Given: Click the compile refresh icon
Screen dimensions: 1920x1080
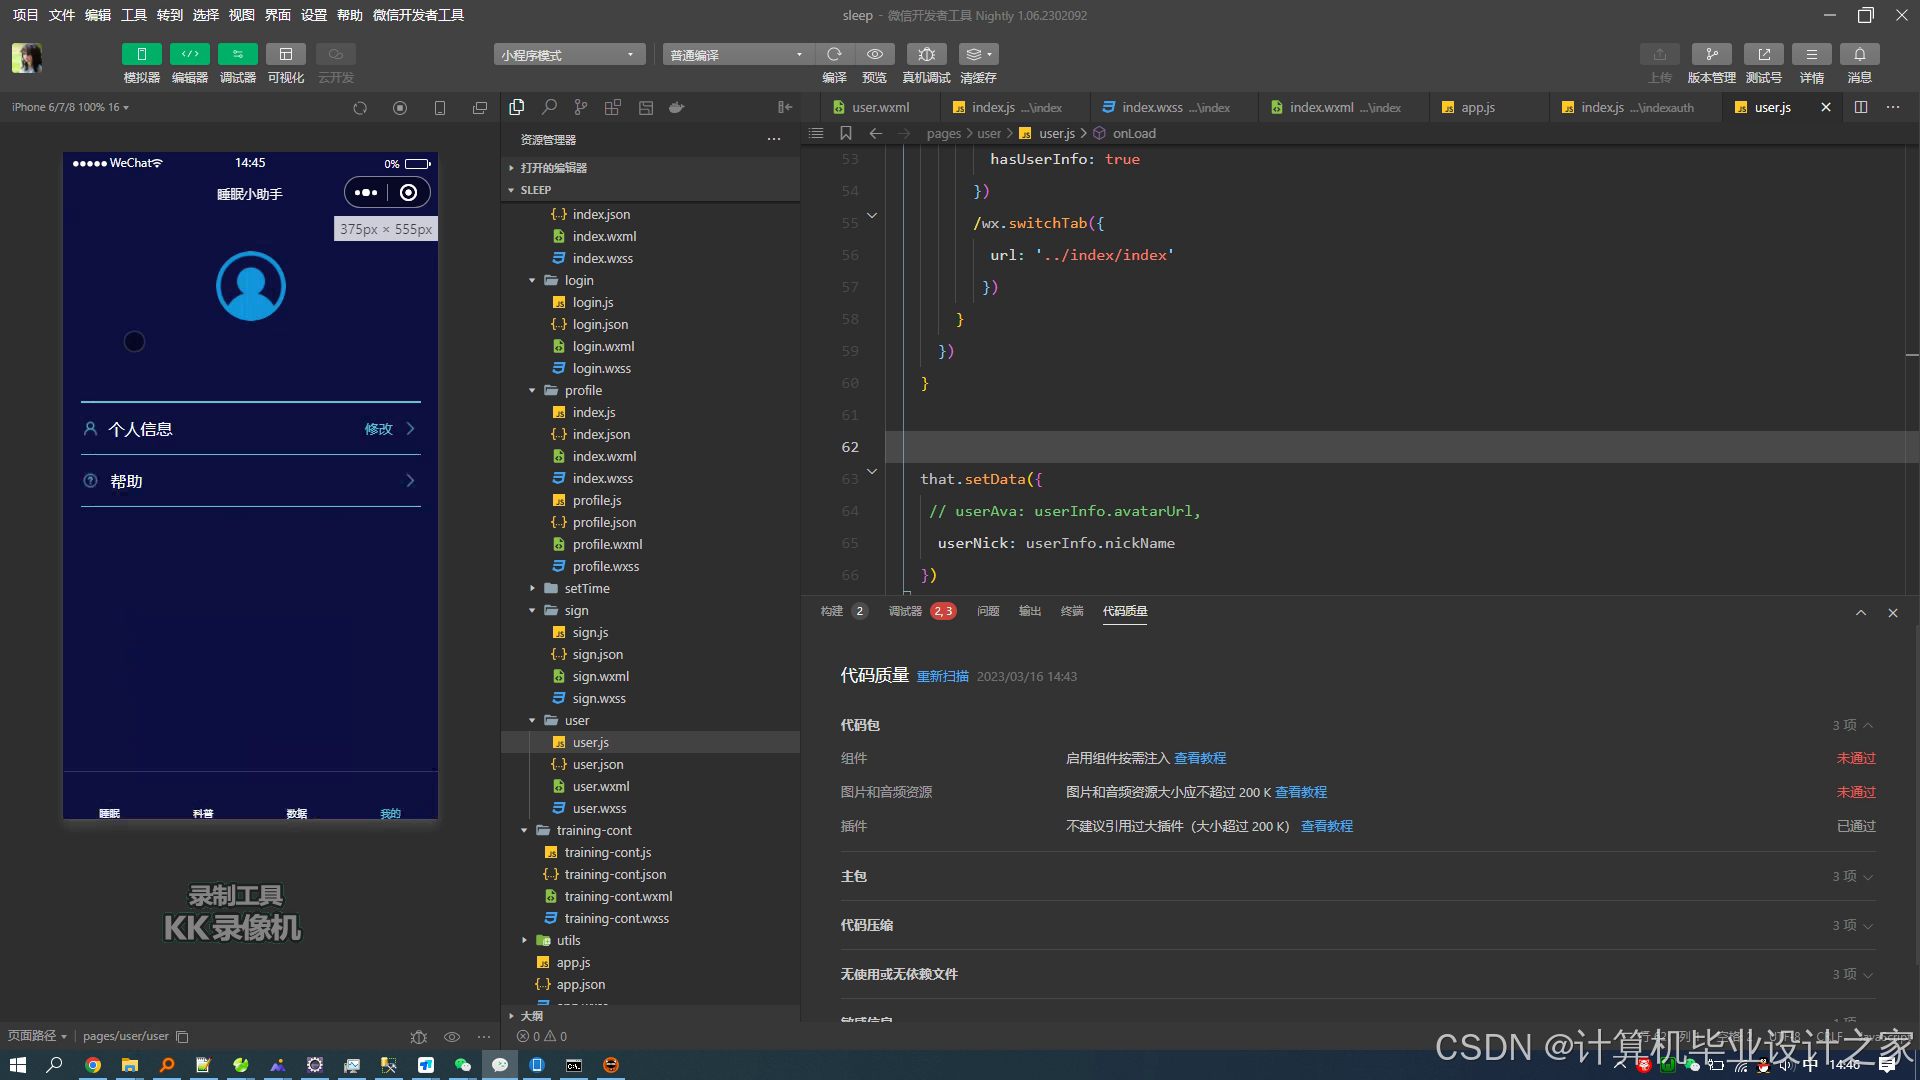Looking at the screenshot, I should pyautogui.click(x=834, y=54).
